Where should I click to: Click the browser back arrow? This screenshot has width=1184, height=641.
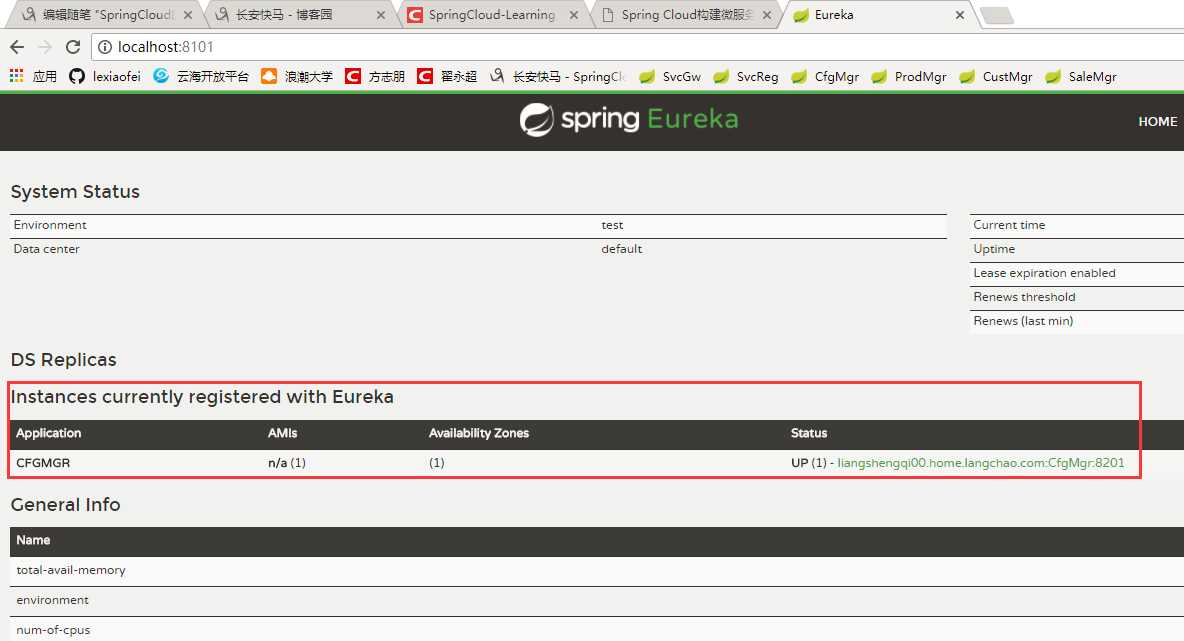(x=17, y=47)
